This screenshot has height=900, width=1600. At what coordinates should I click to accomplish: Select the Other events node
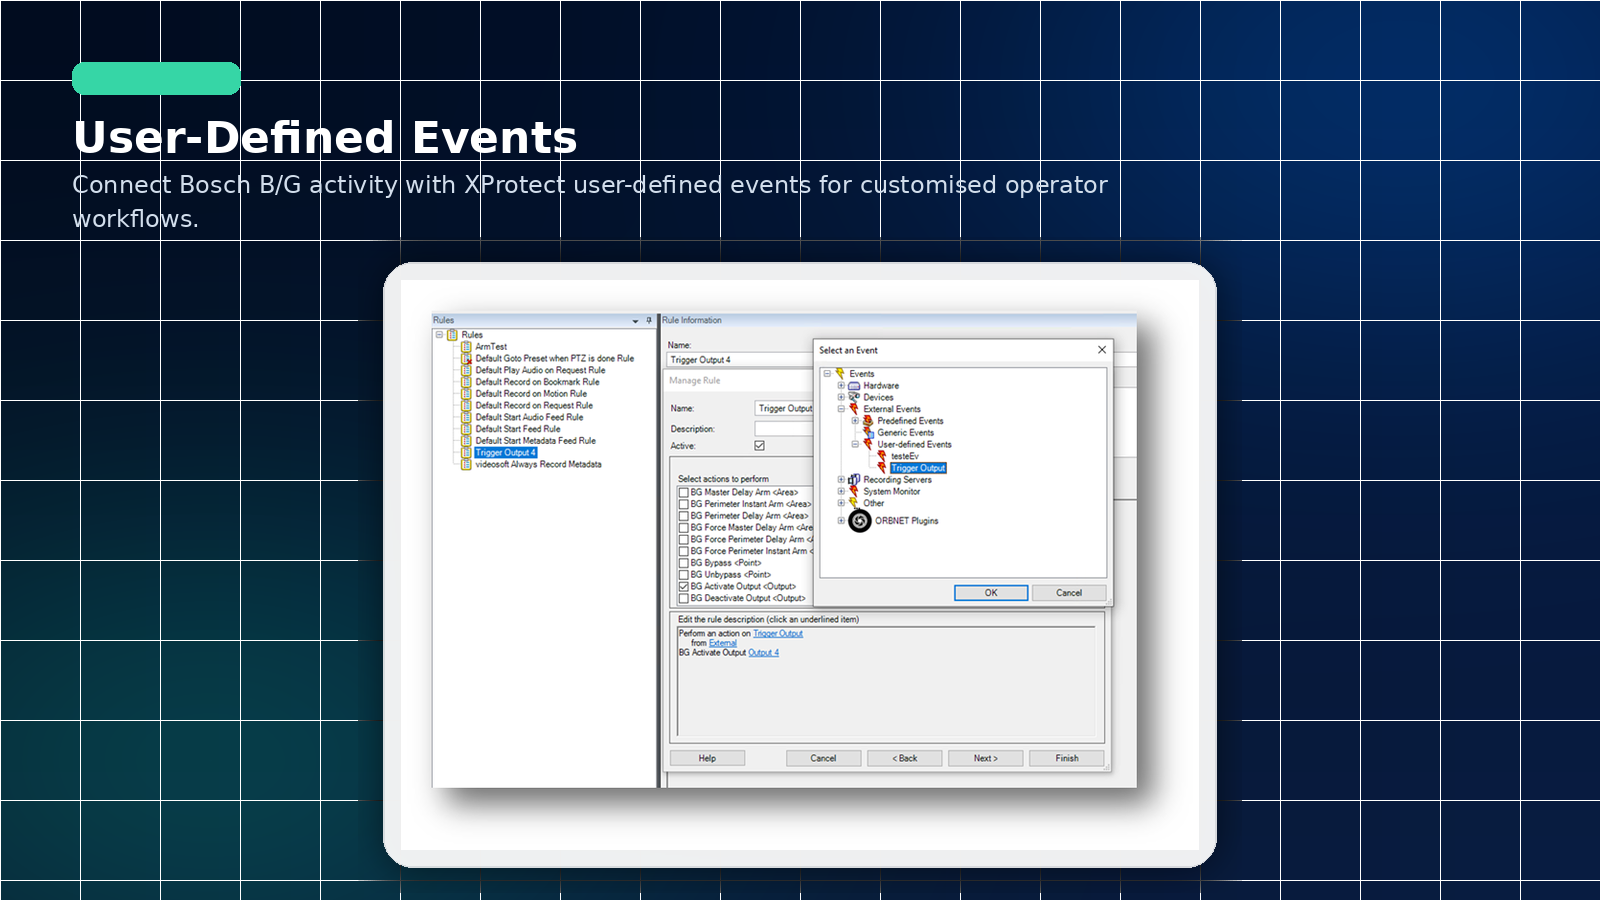(874, 503)
